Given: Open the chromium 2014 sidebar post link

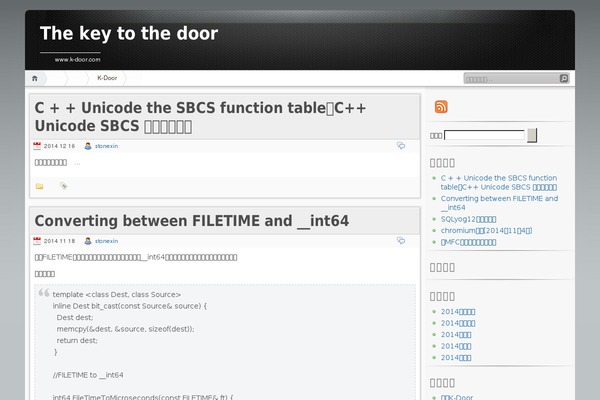Looking at the screenshot, I should pyautogui.click(x=486, y=230).
